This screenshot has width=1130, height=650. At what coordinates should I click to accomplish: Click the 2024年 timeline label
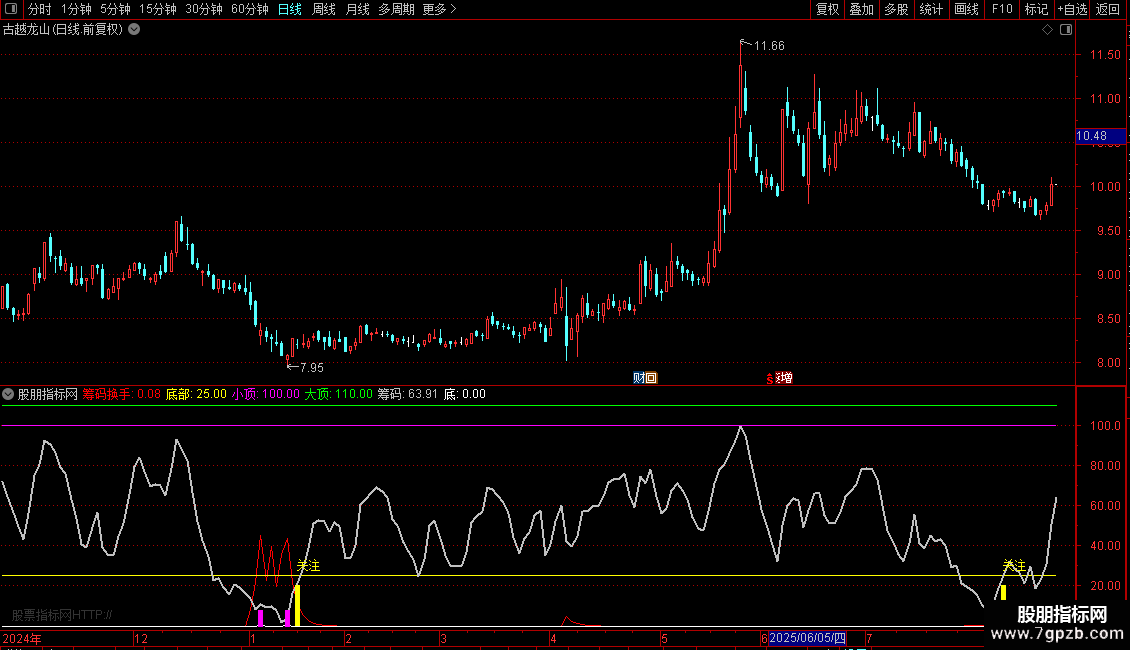pyautogui.click(x=22, y=638)
